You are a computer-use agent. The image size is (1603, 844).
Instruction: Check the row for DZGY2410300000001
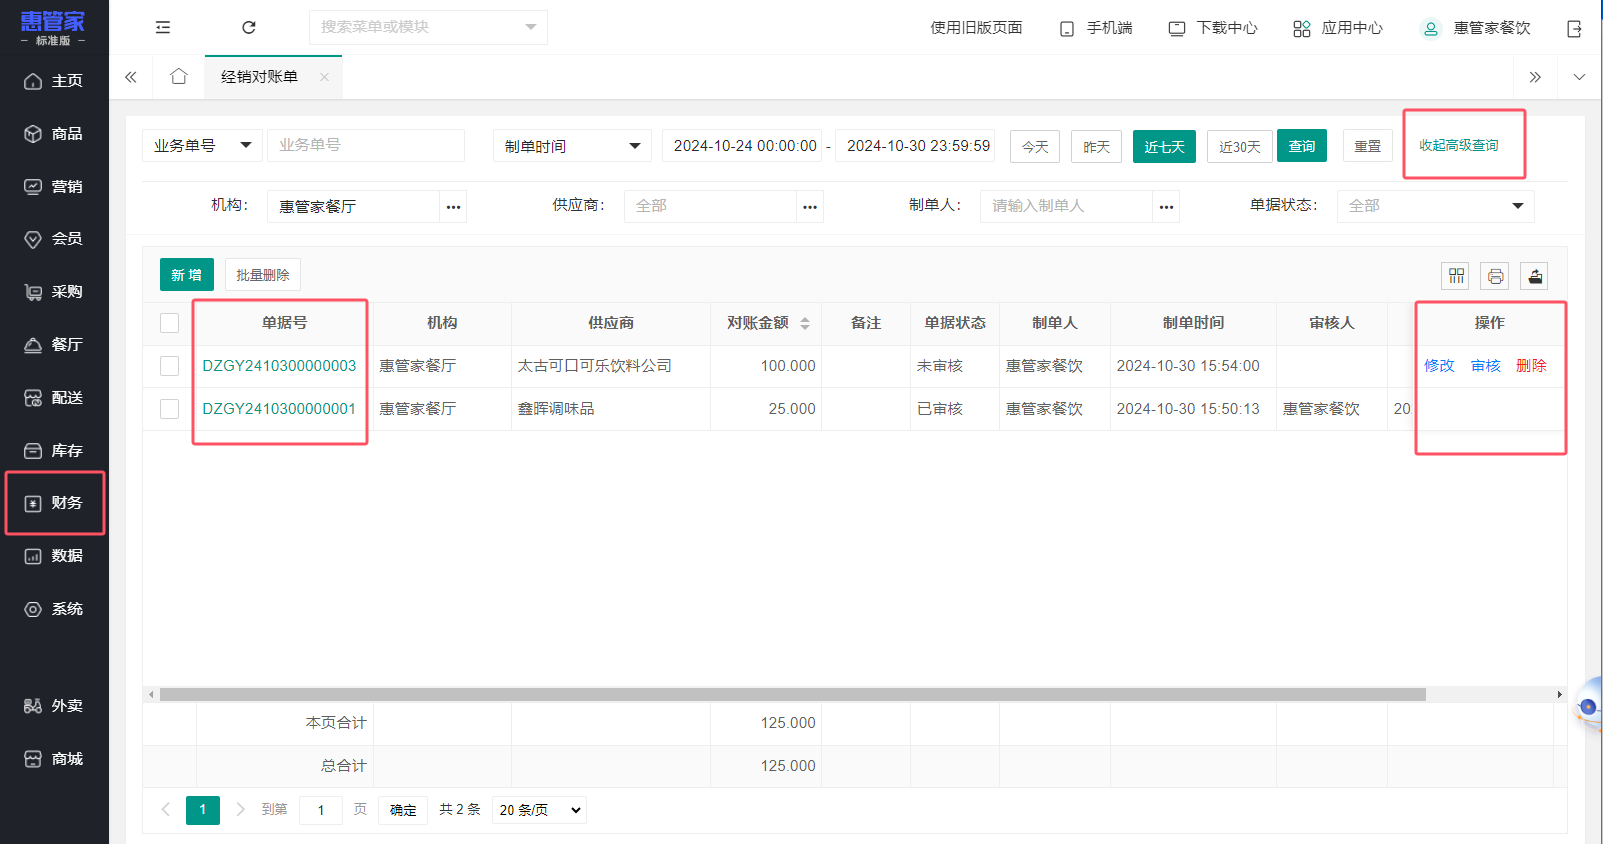click(x=170, y=409)
